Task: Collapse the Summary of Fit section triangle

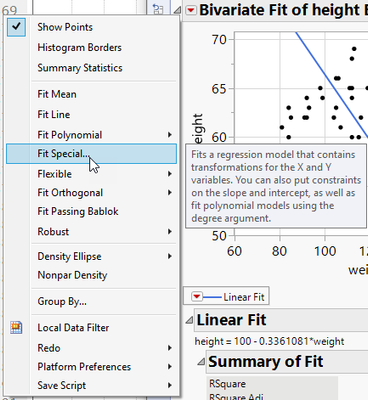Action: pos(201,361)
